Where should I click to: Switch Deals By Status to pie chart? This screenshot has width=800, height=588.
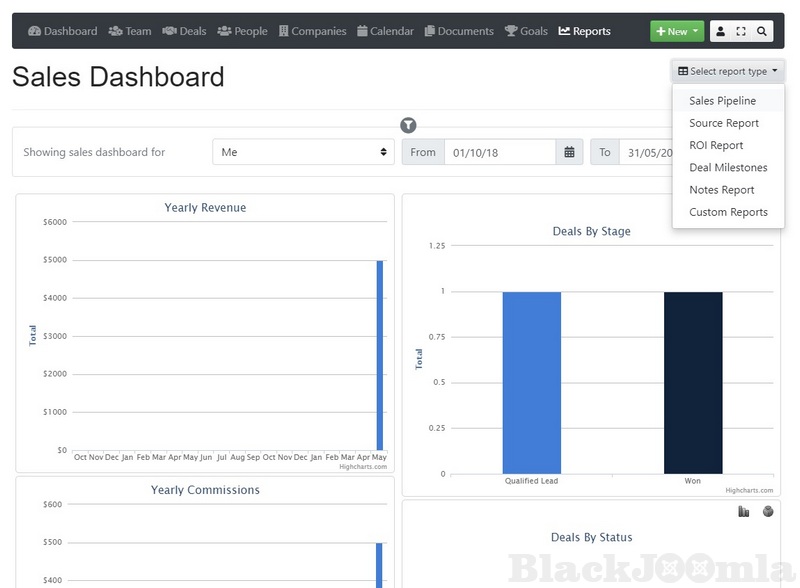point(768,512)
